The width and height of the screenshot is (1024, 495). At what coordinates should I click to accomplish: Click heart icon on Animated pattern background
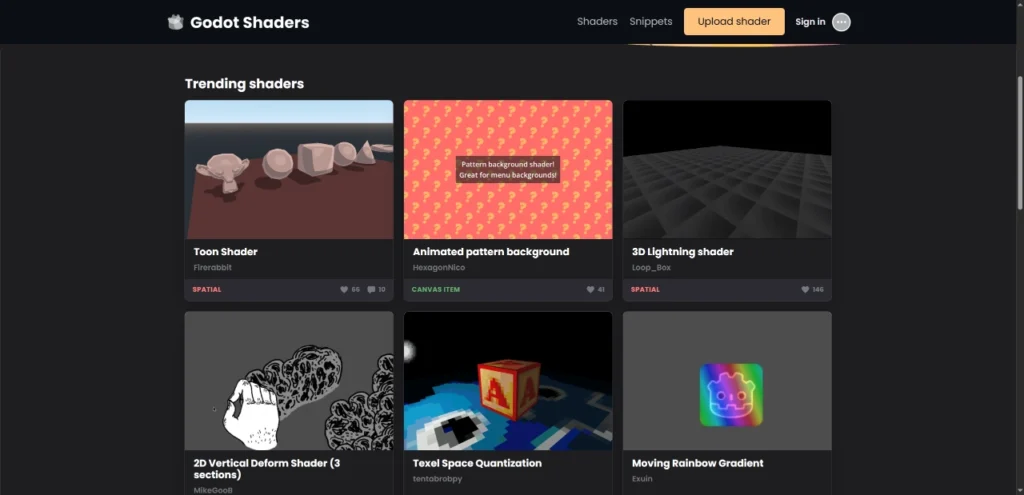[590, 289]
